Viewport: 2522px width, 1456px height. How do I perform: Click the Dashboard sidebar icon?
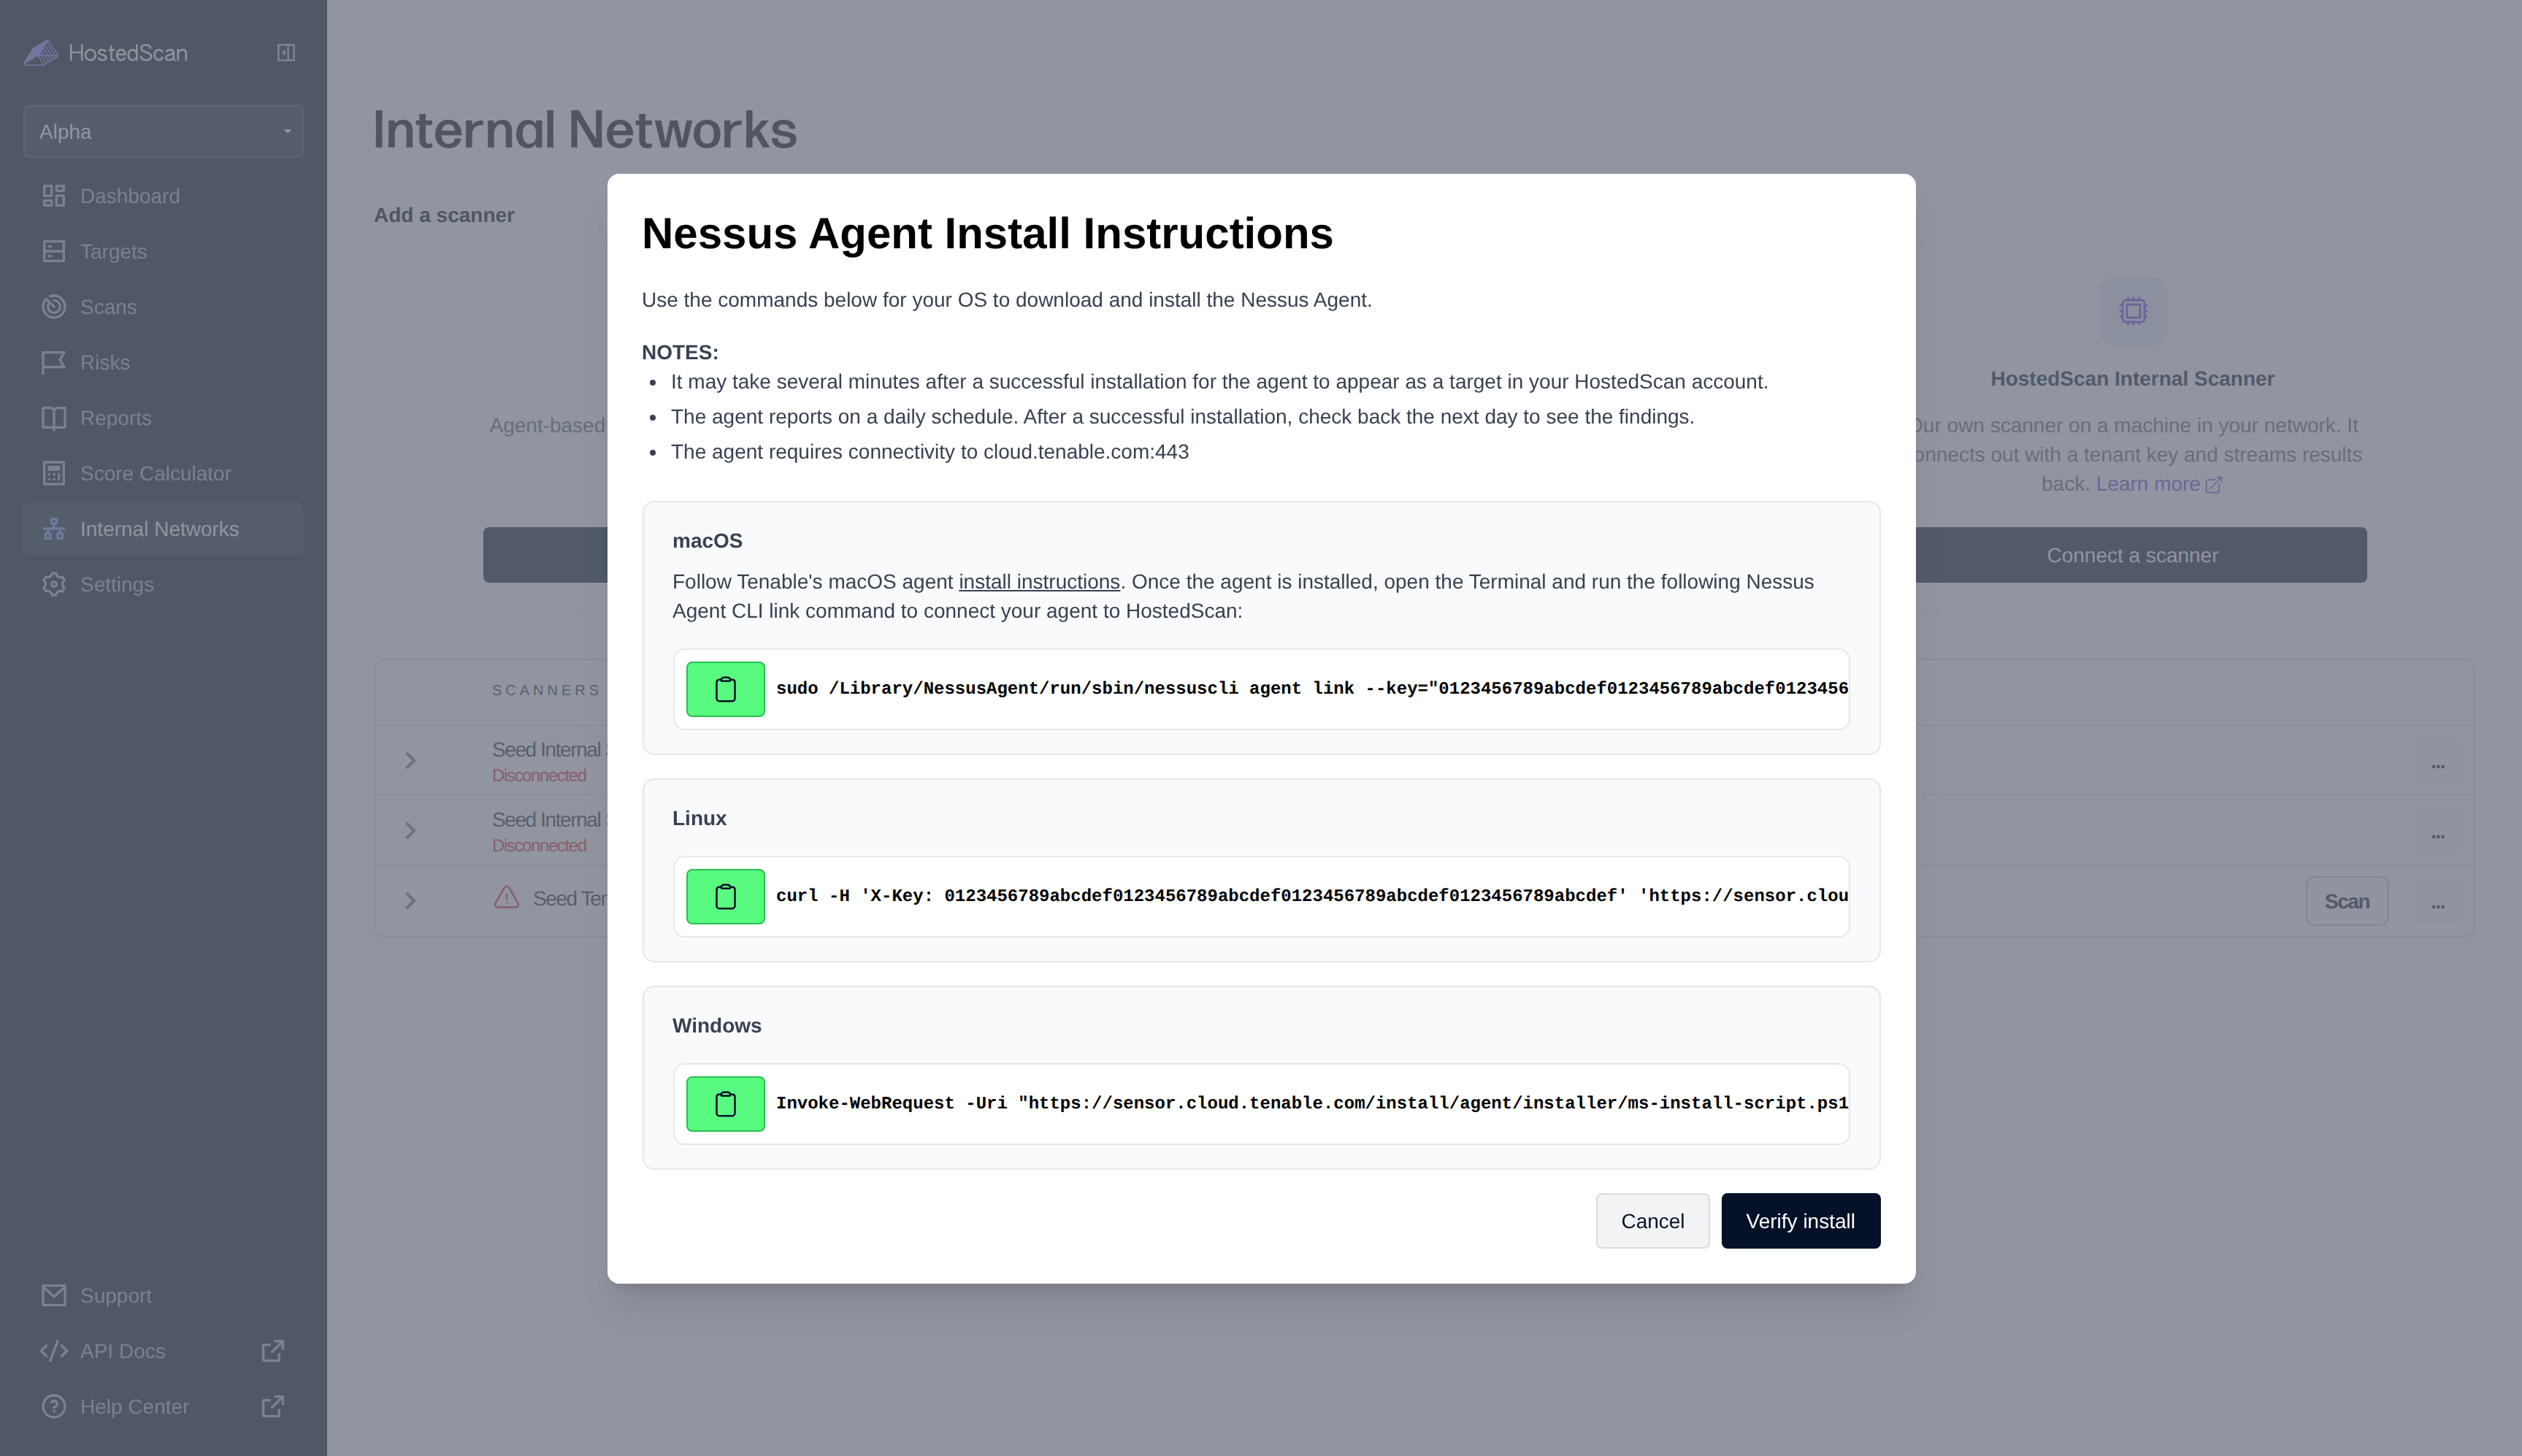(54, 196)
